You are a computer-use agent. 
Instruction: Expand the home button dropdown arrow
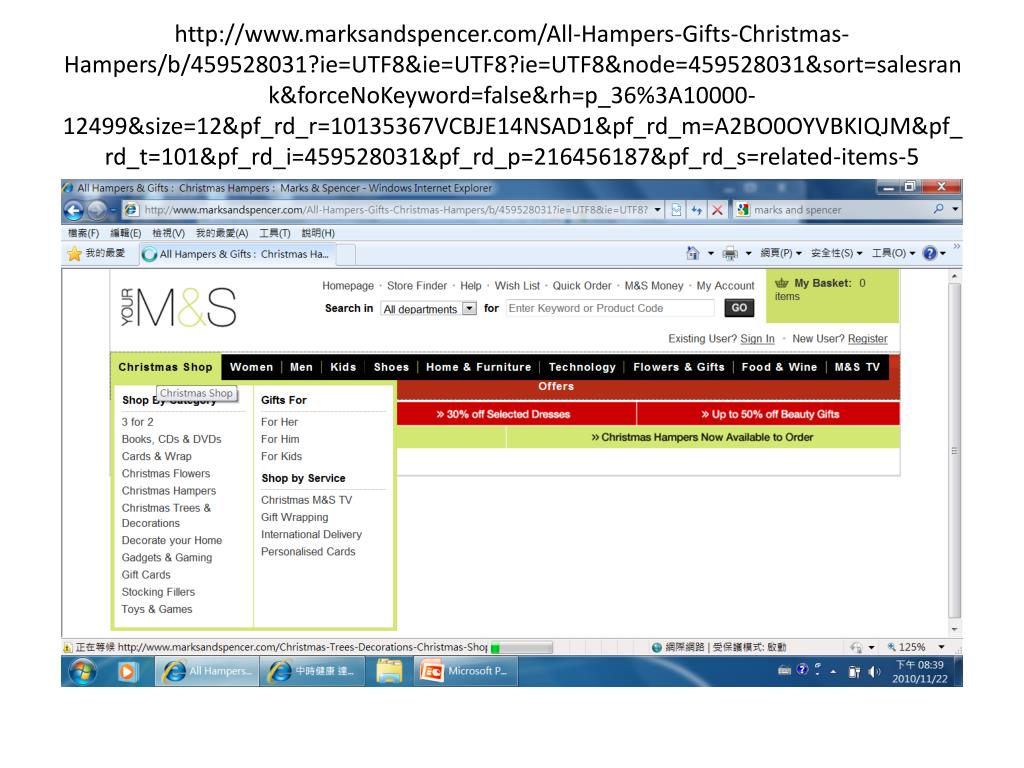tap(711, 253)
